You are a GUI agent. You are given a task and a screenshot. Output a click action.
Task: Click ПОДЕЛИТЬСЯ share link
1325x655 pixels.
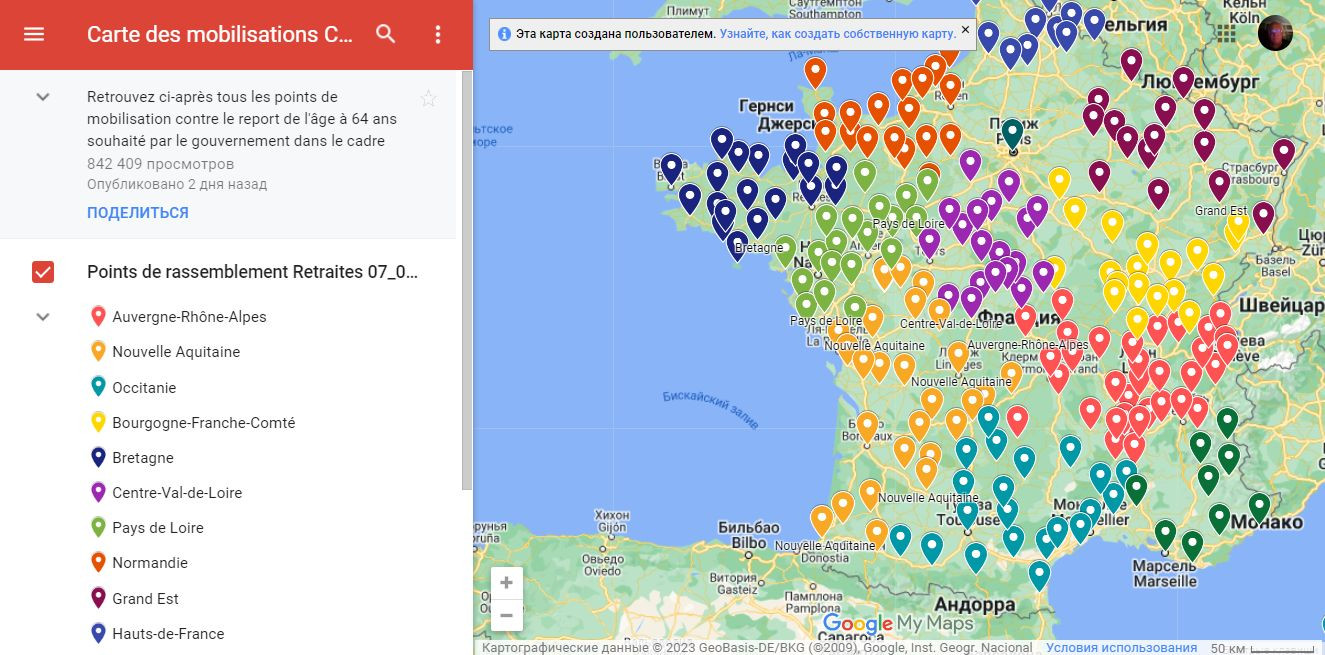(x=137, y=213)
